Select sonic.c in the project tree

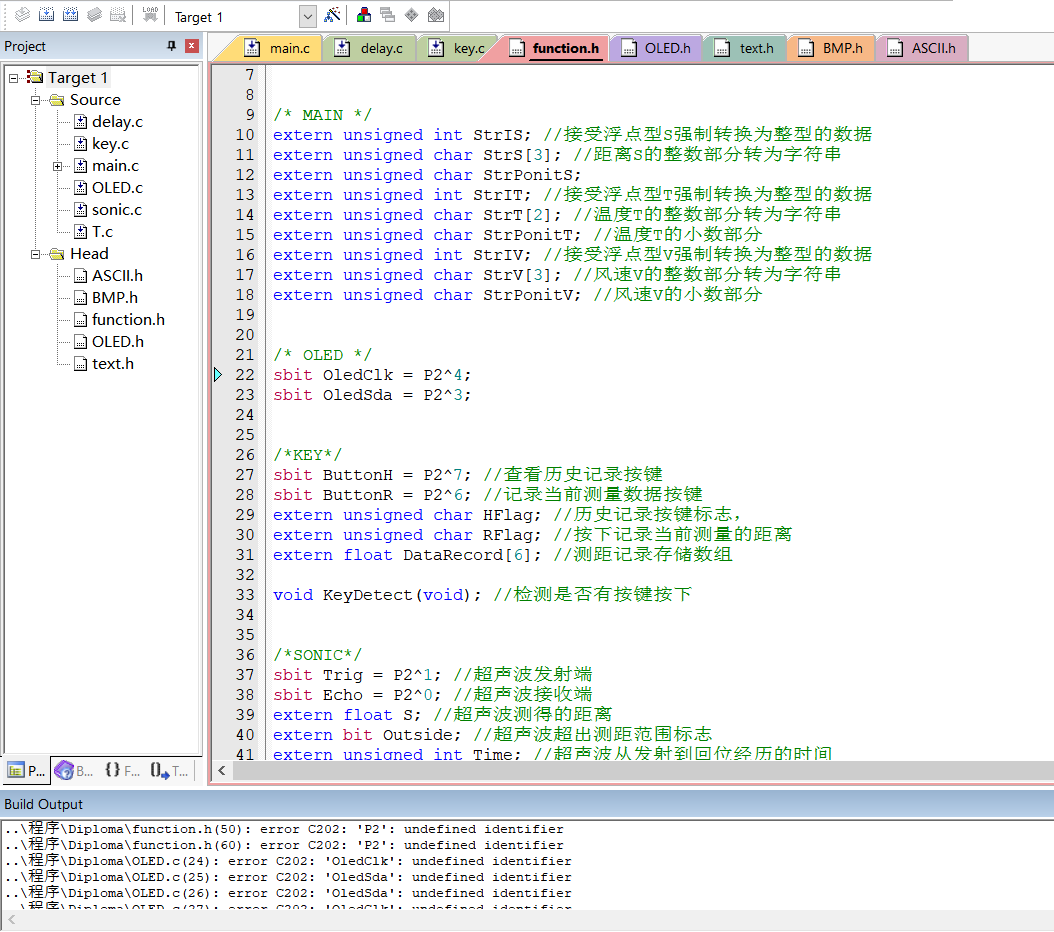[116, 210]
